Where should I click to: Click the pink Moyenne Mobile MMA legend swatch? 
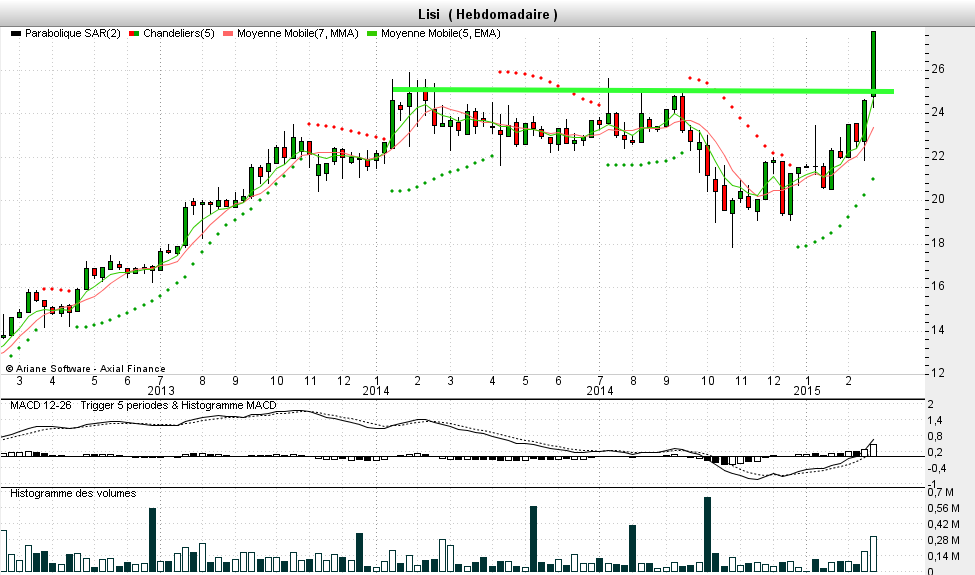coord(228,34)
